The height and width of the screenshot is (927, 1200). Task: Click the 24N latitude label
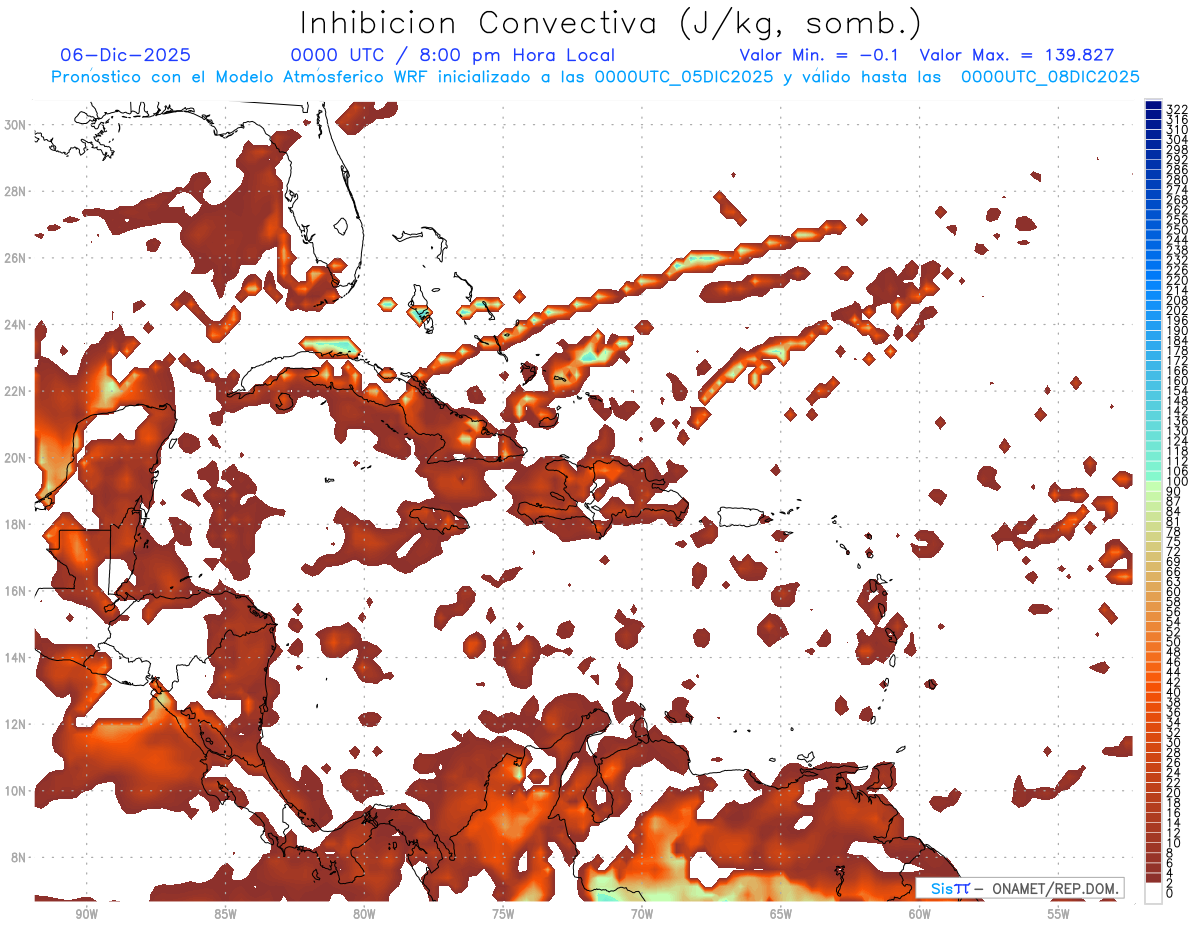(x=17, y=325)
